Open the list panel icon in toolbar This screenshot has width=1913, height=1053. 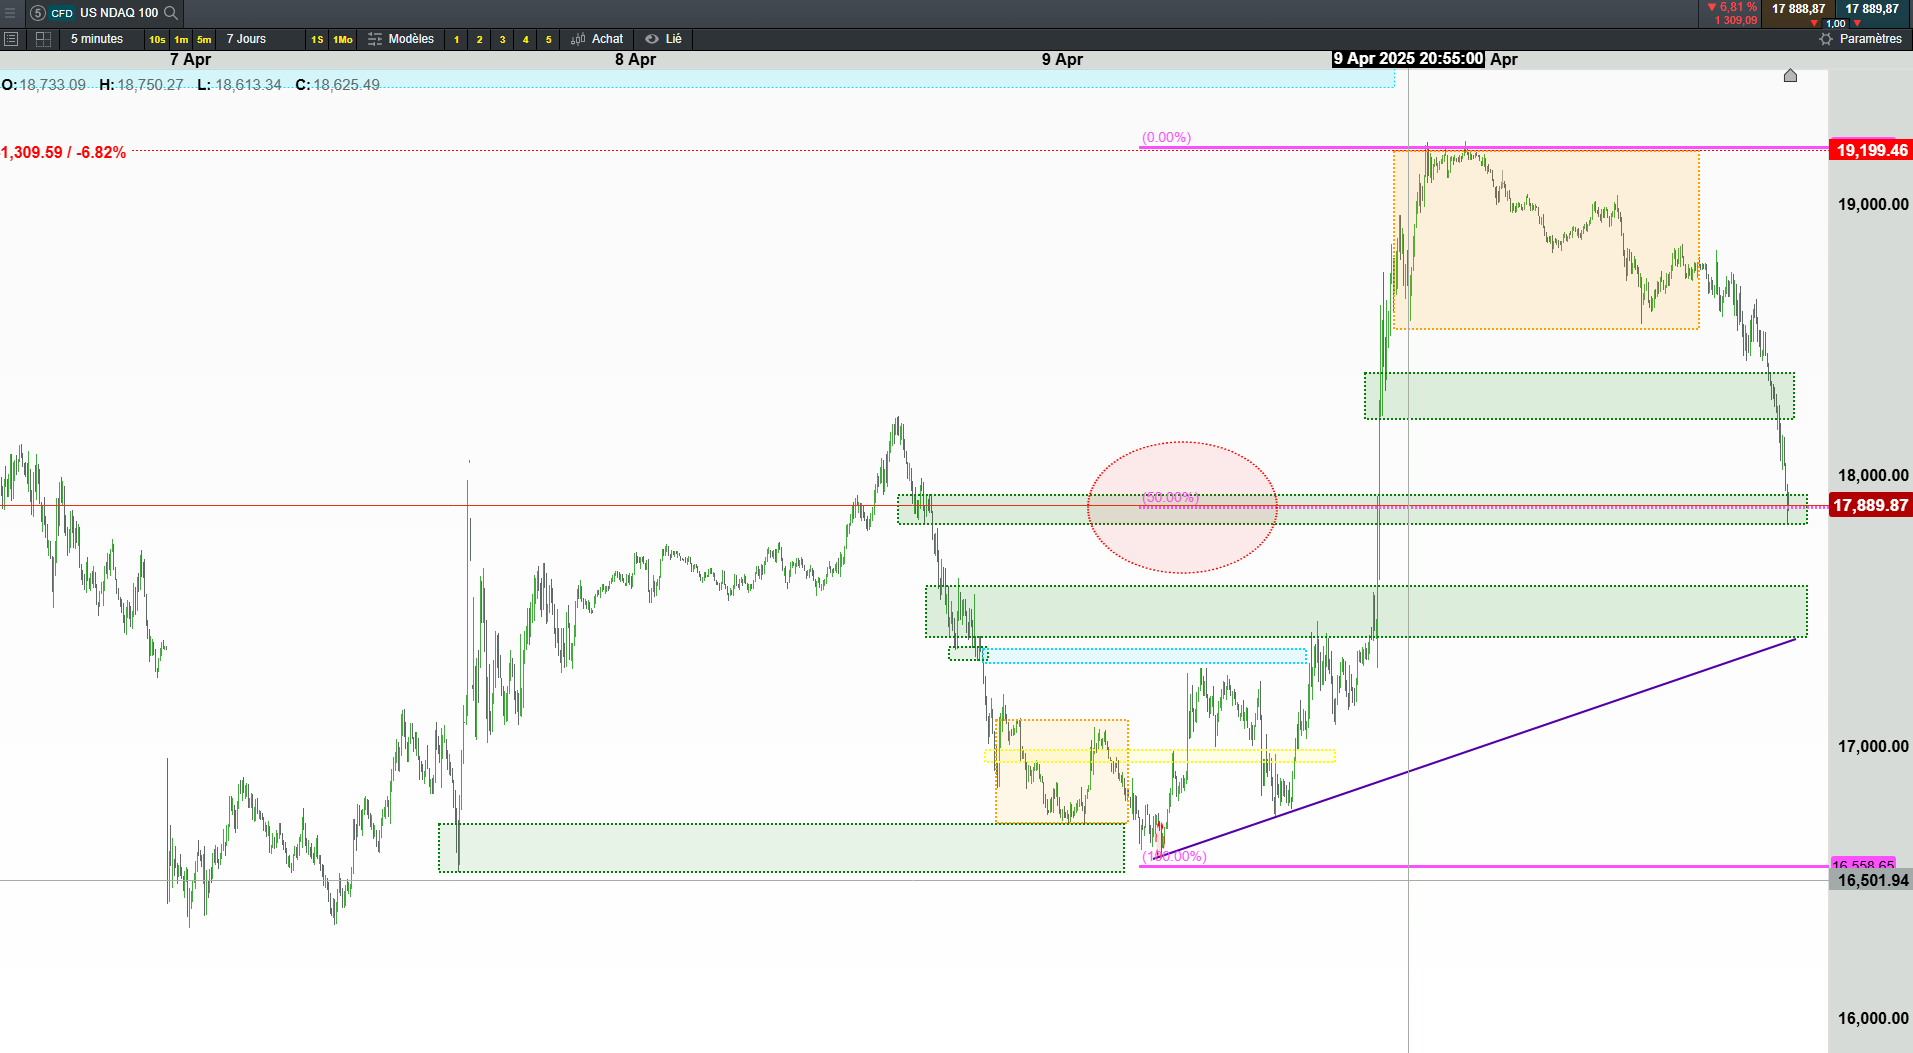point(11,39)
